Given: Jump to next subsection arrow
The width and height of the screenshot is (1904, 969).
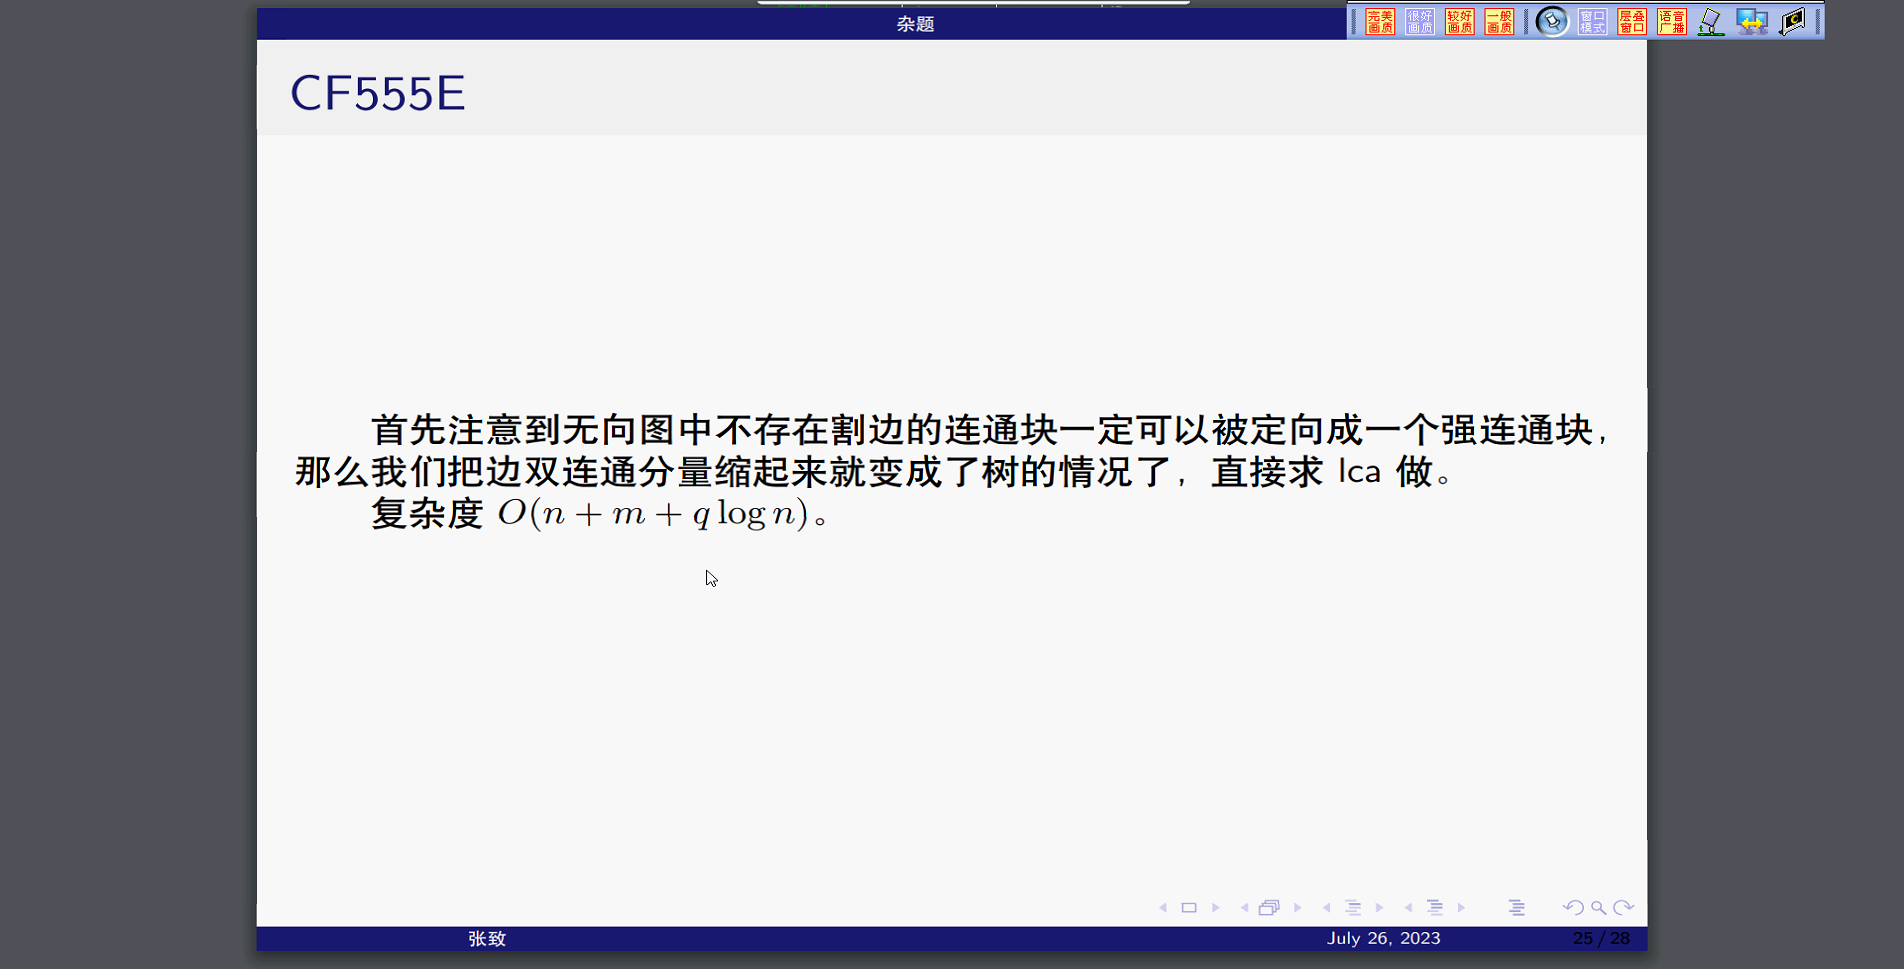Looking at the screenshot, I should click(1380, 908).
